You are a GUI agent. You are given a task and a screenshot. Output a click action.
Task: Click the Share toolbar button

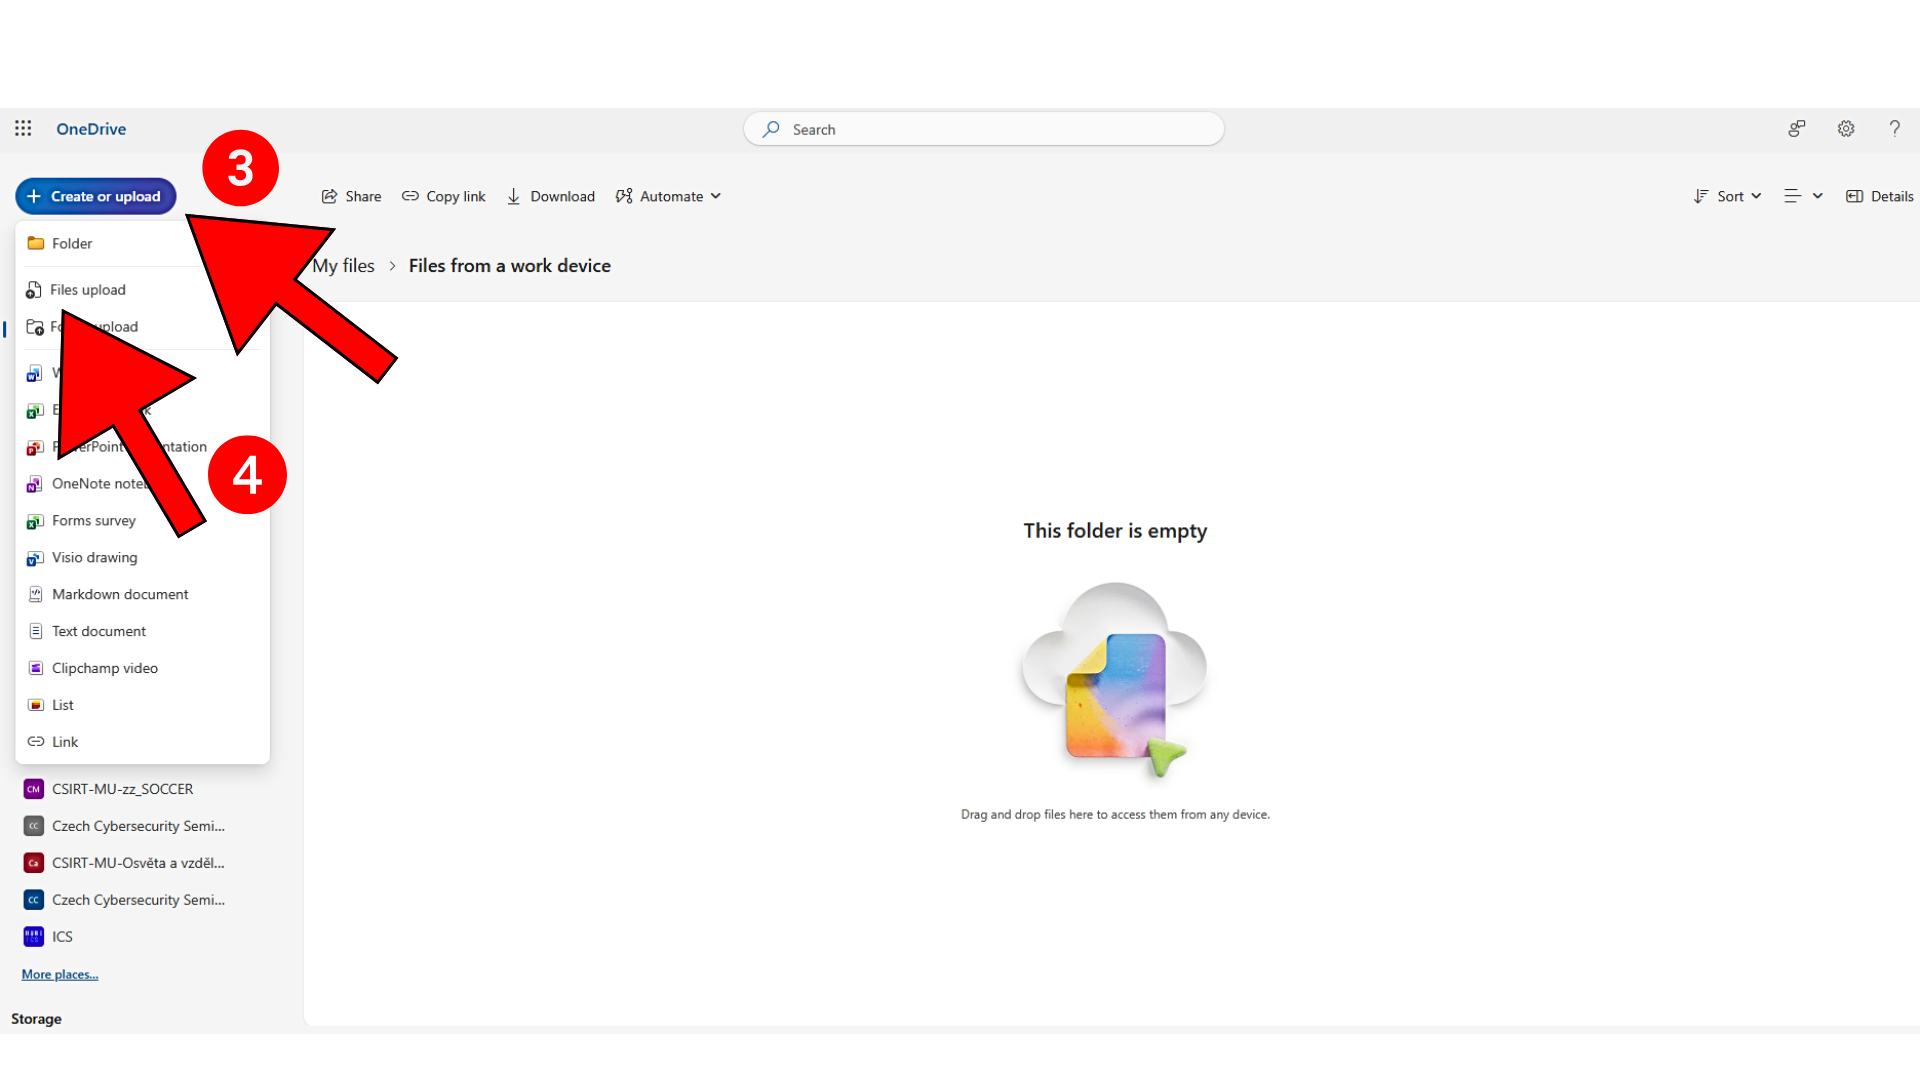(x=351, y=196)
